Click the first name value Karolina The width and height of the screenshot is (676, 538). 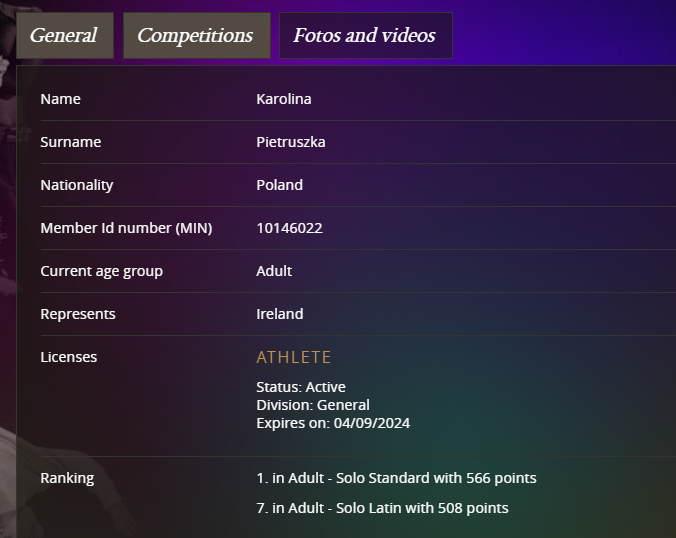pyautogui.click(x=284, y=99)
